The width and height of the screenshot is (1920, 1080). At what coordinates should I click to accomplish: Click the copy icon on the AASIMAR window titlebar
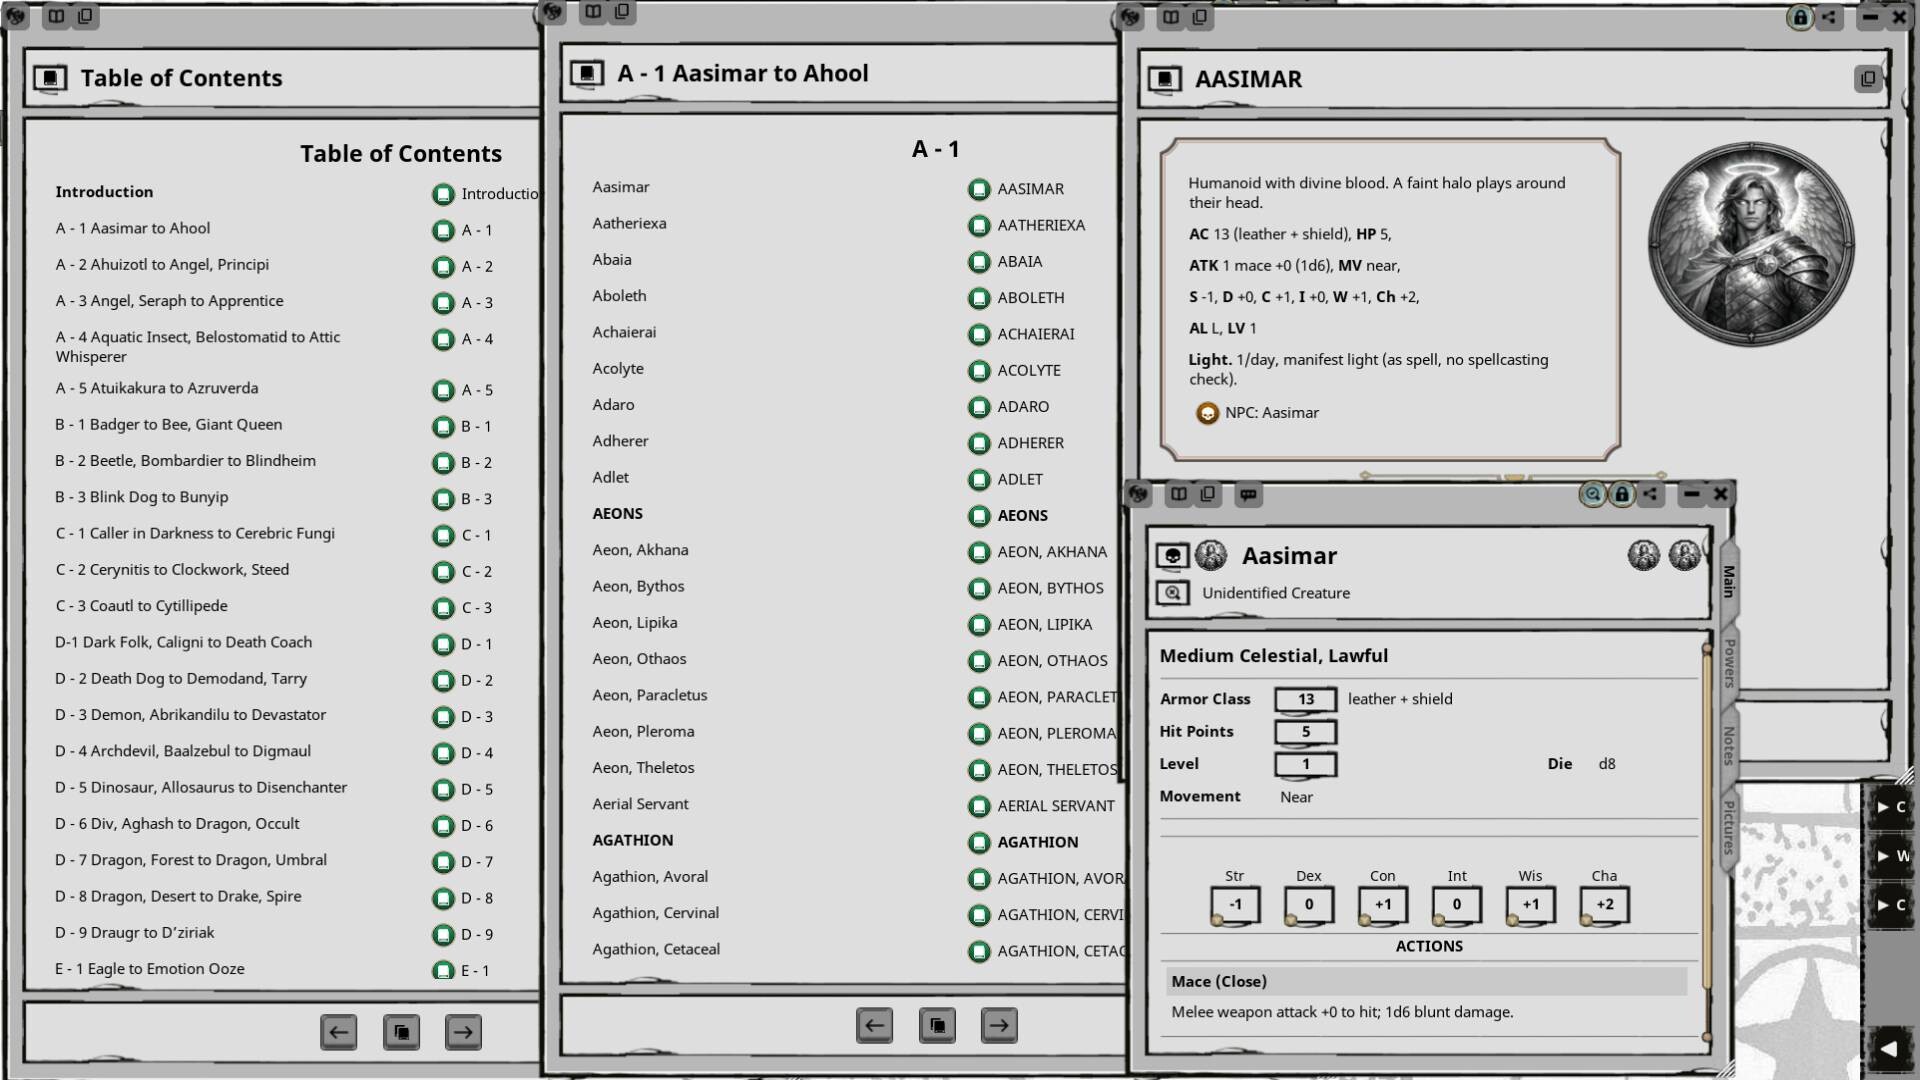pos(1866,77)
